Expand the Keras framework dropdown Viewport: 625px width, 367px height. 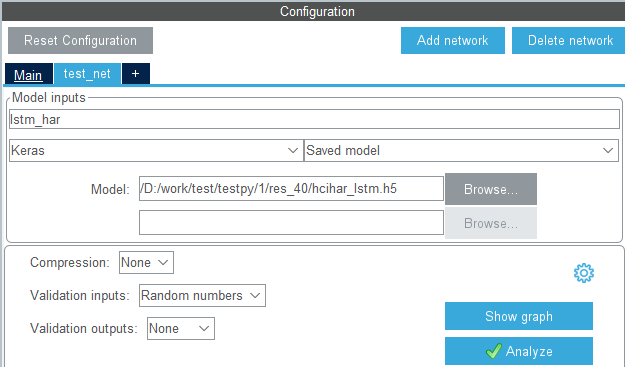[x=156, y=150]
